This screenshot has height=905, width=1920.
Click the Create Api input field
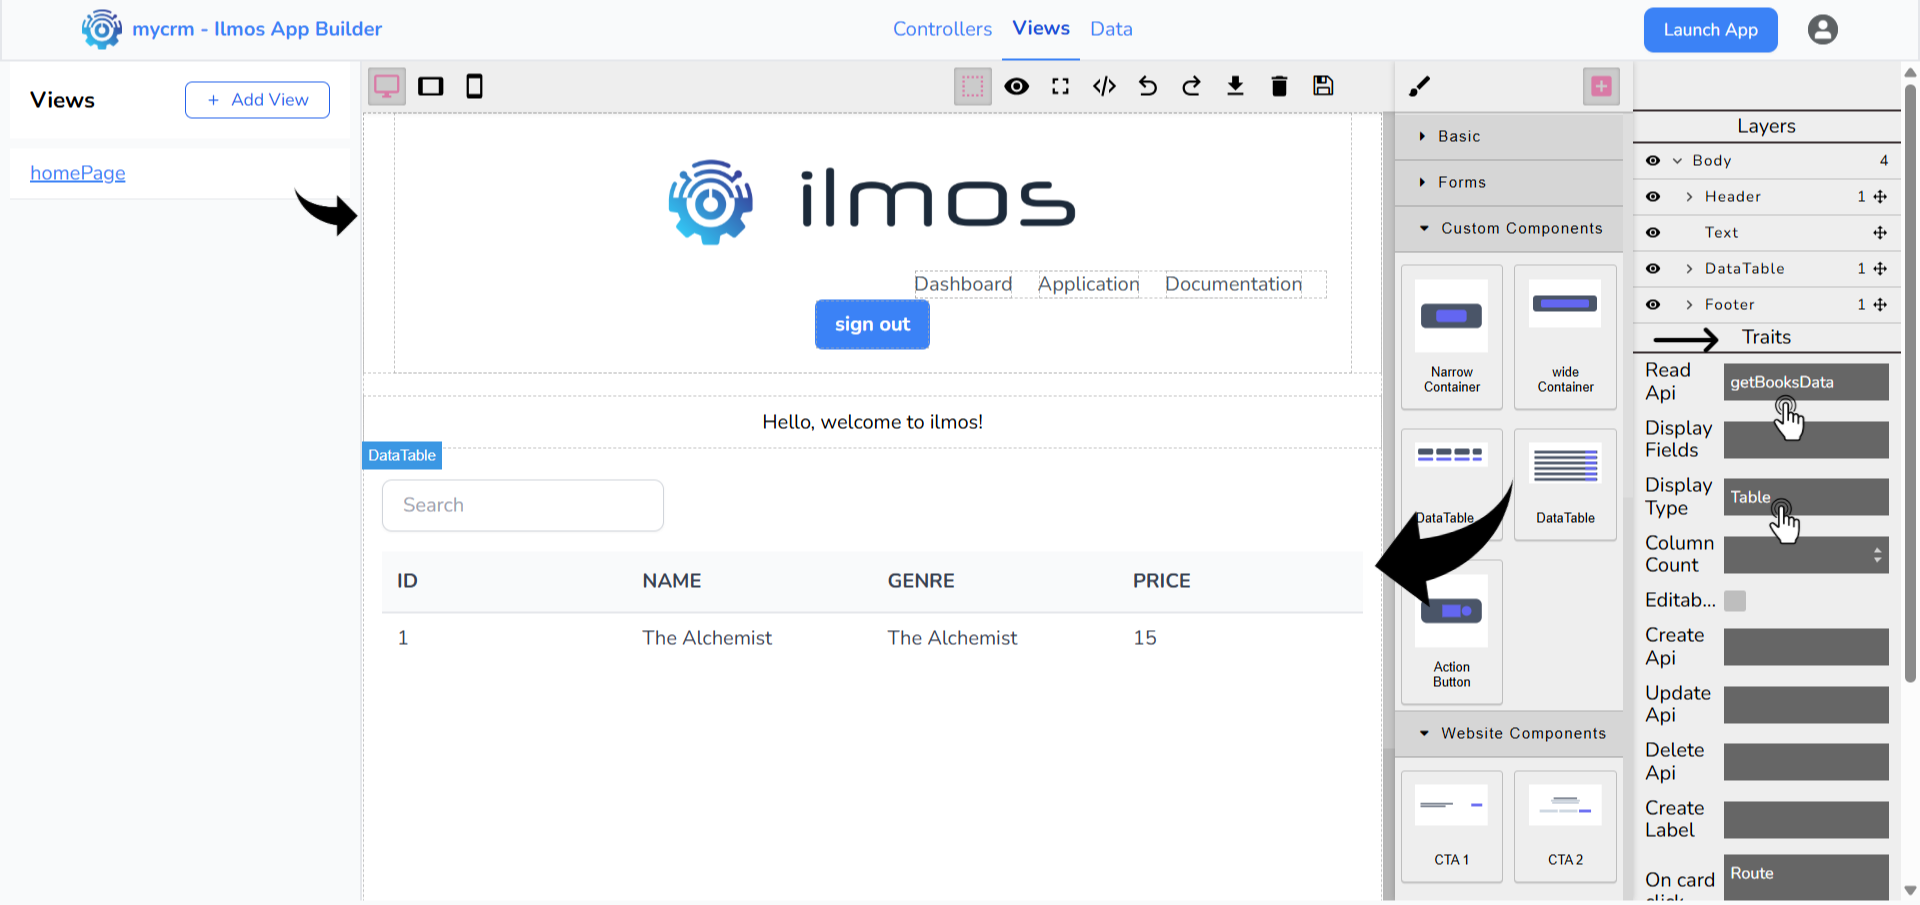1806,647
